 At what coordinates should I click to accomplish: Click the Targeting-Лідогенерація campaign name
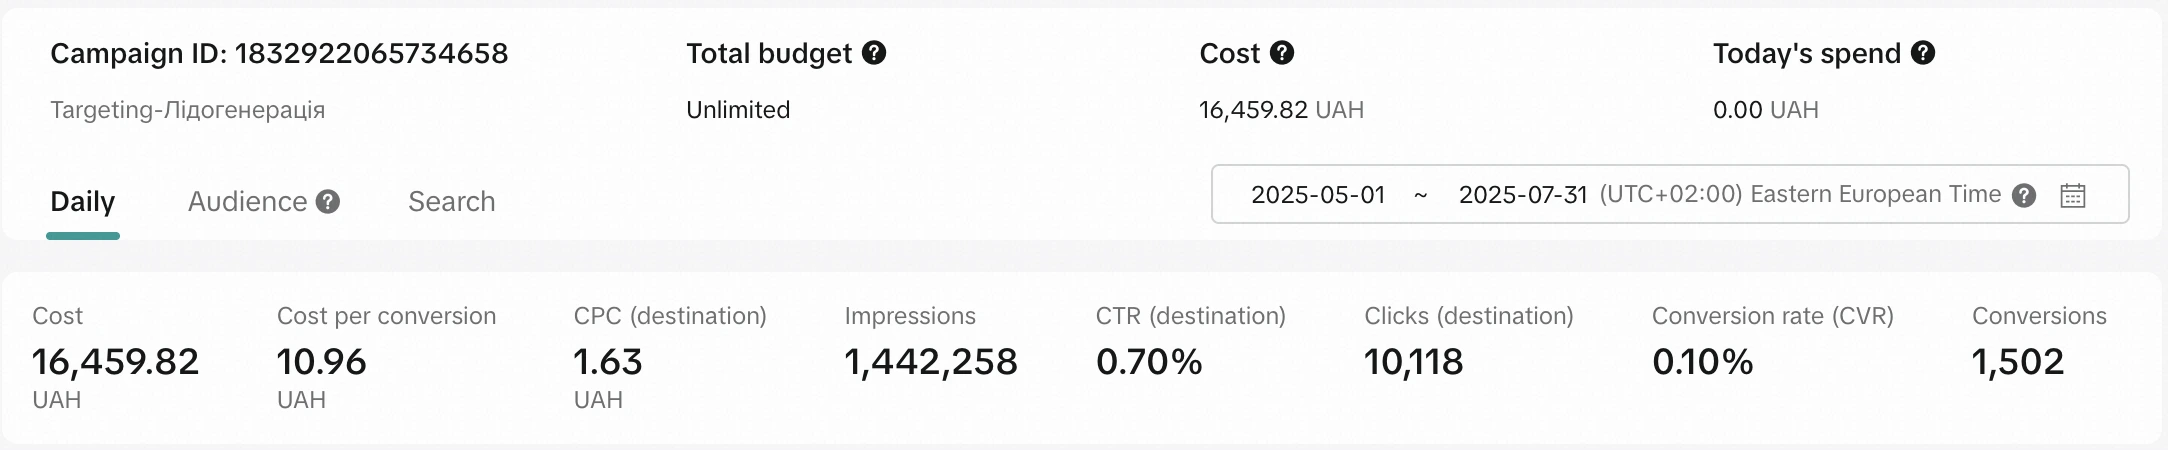[x=188, y=110]
